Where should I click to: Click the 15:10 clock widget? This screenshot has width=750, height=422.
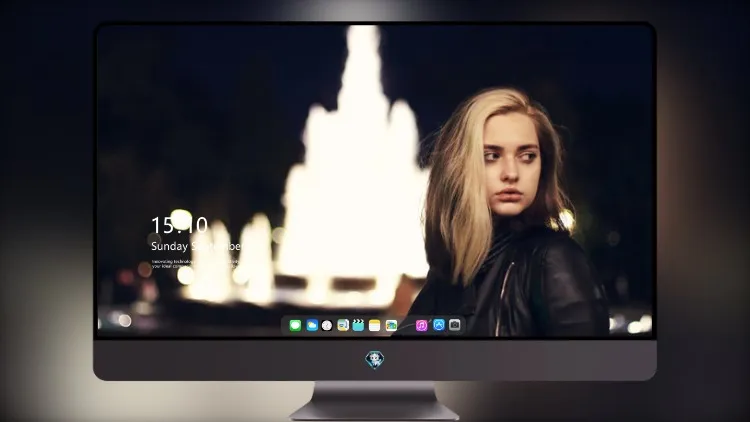click(179, 225)
